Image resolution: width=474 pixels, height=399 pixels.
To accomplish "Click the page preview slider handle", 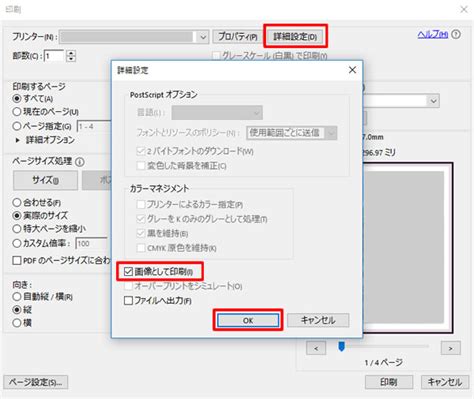I will pos(341,346).
